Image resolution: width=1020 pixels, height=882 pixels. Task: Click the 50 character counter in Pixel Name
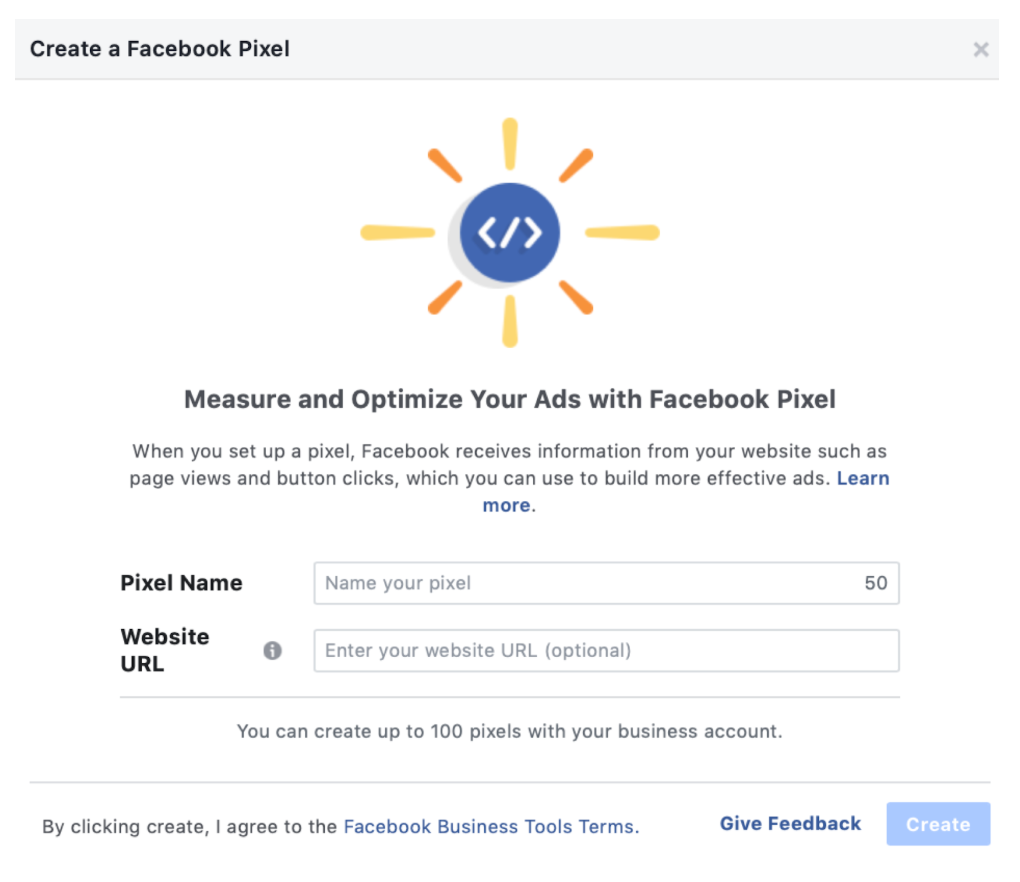[876, 583]
